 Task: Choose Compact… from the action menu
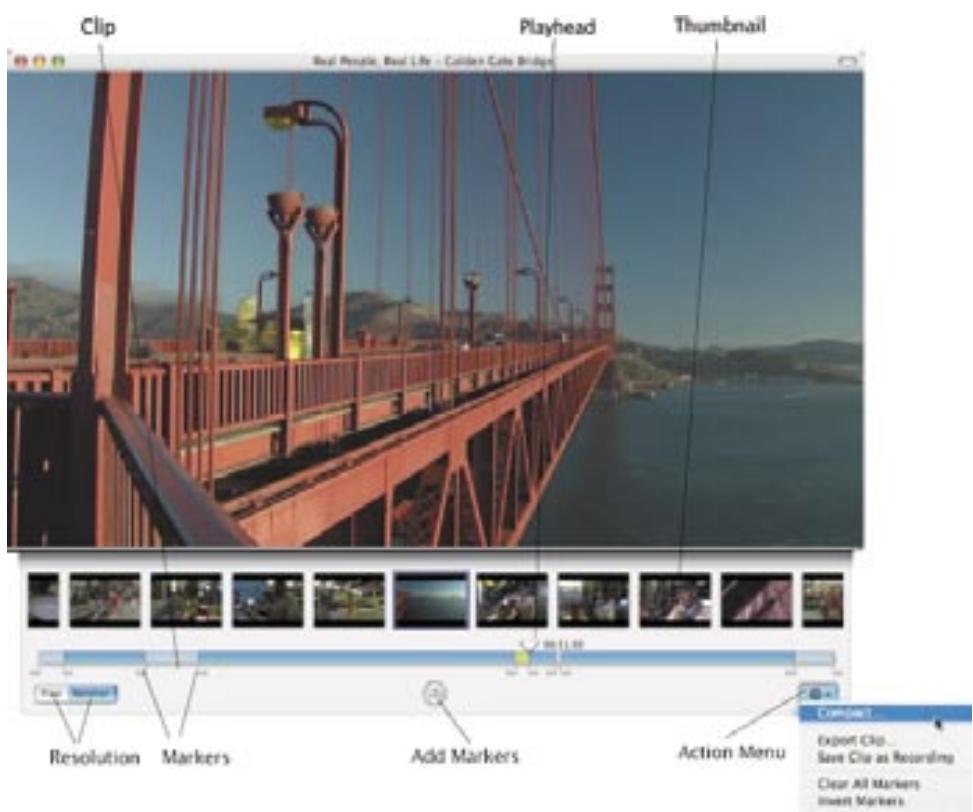tap(885, 713)
